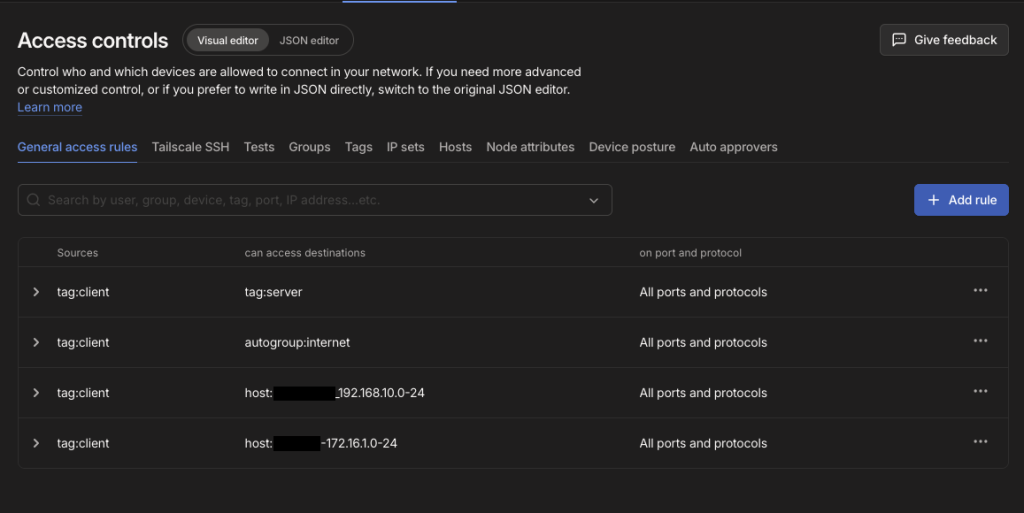Open the Device posture tab

tap(632, 147)
